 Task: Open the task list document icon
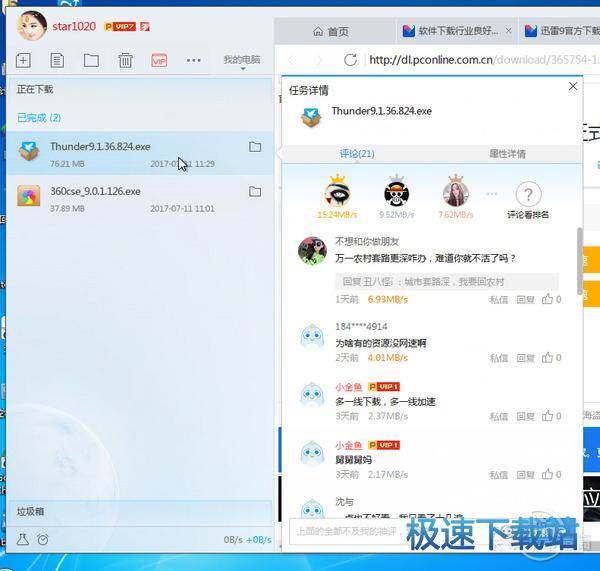point(57,60)
